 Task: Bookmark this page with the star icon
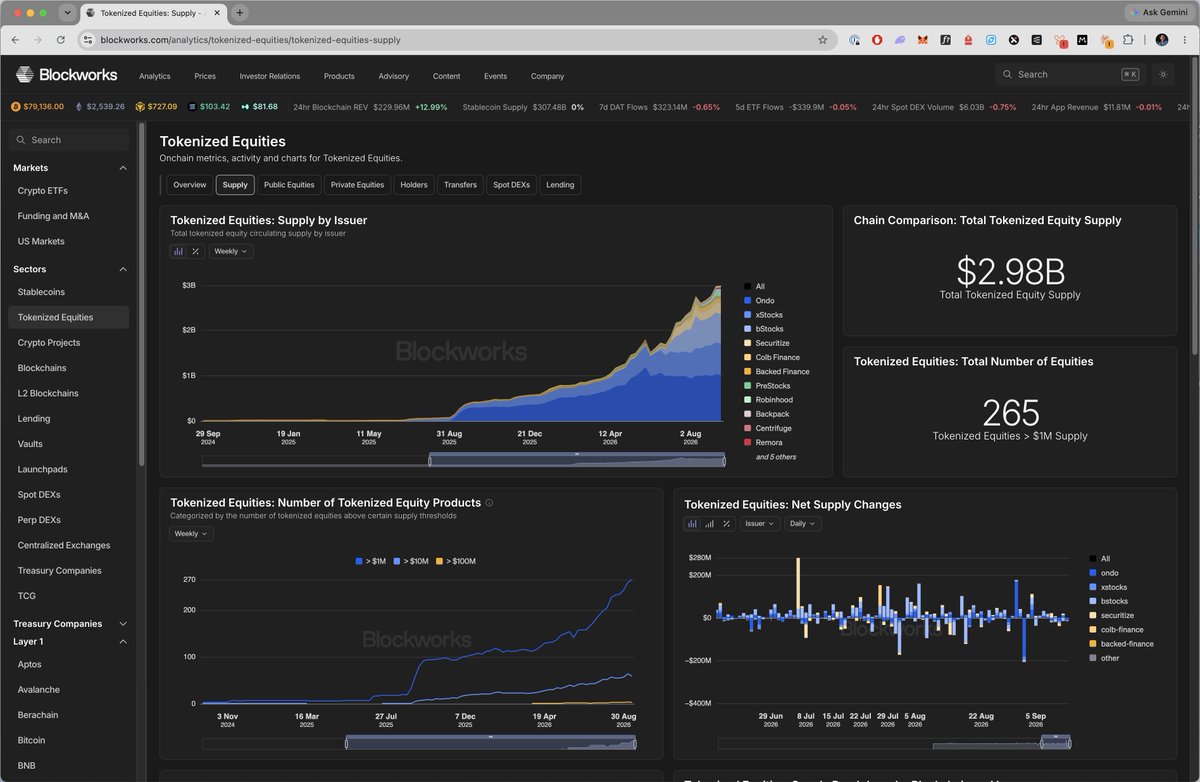pyautogui.click(x=822, y=40)
